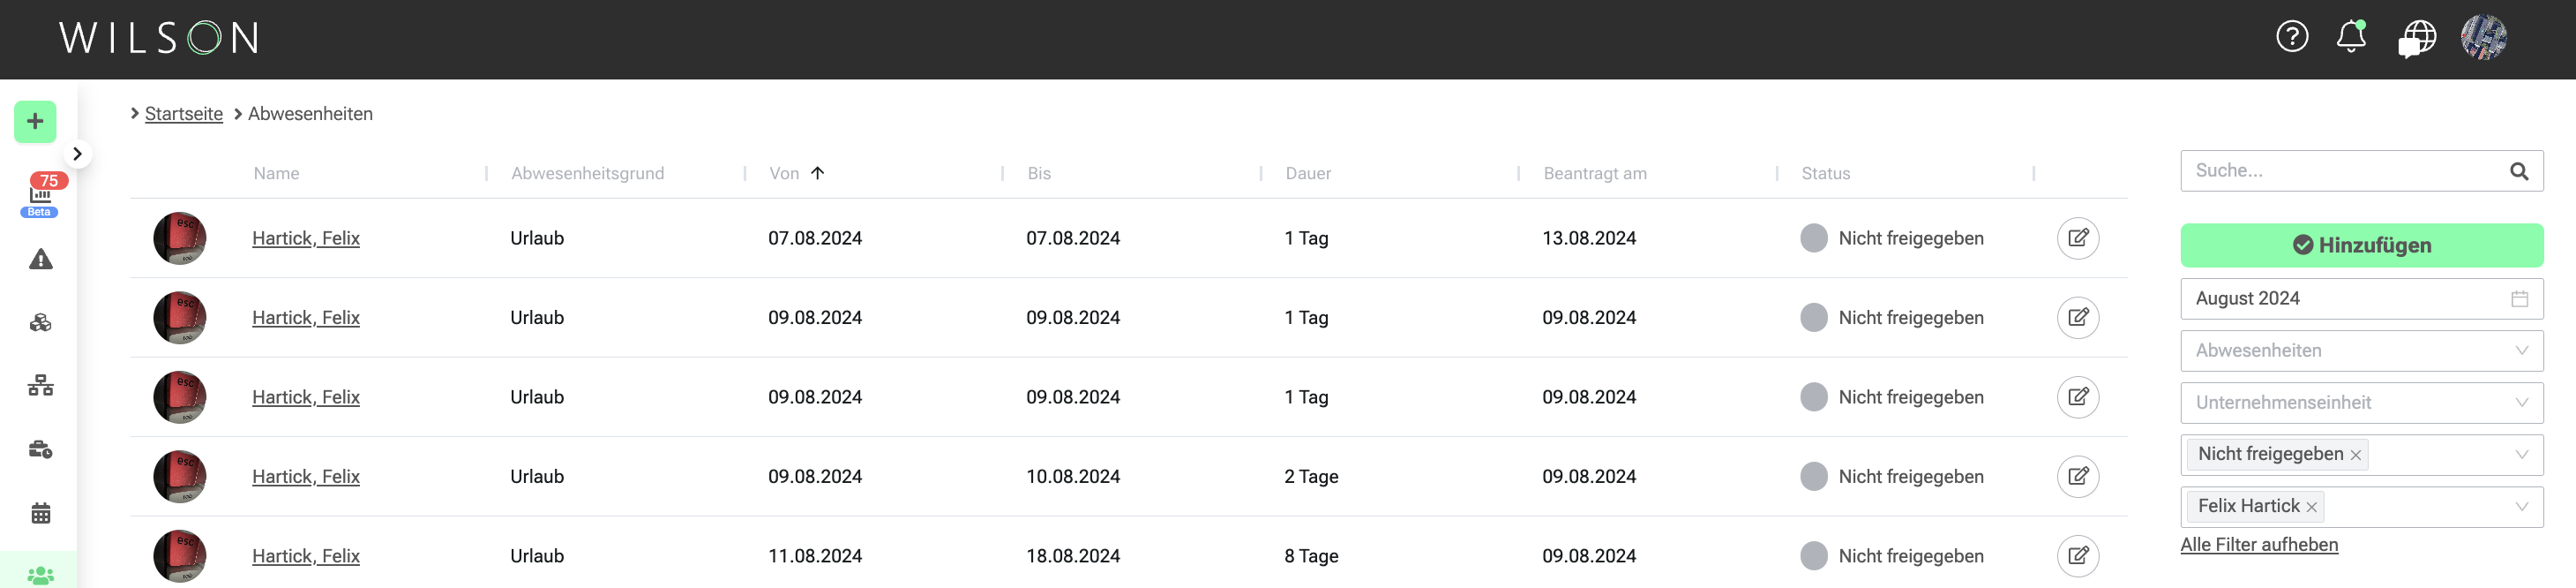Open notifications bell icon

tap(2351, 38)
